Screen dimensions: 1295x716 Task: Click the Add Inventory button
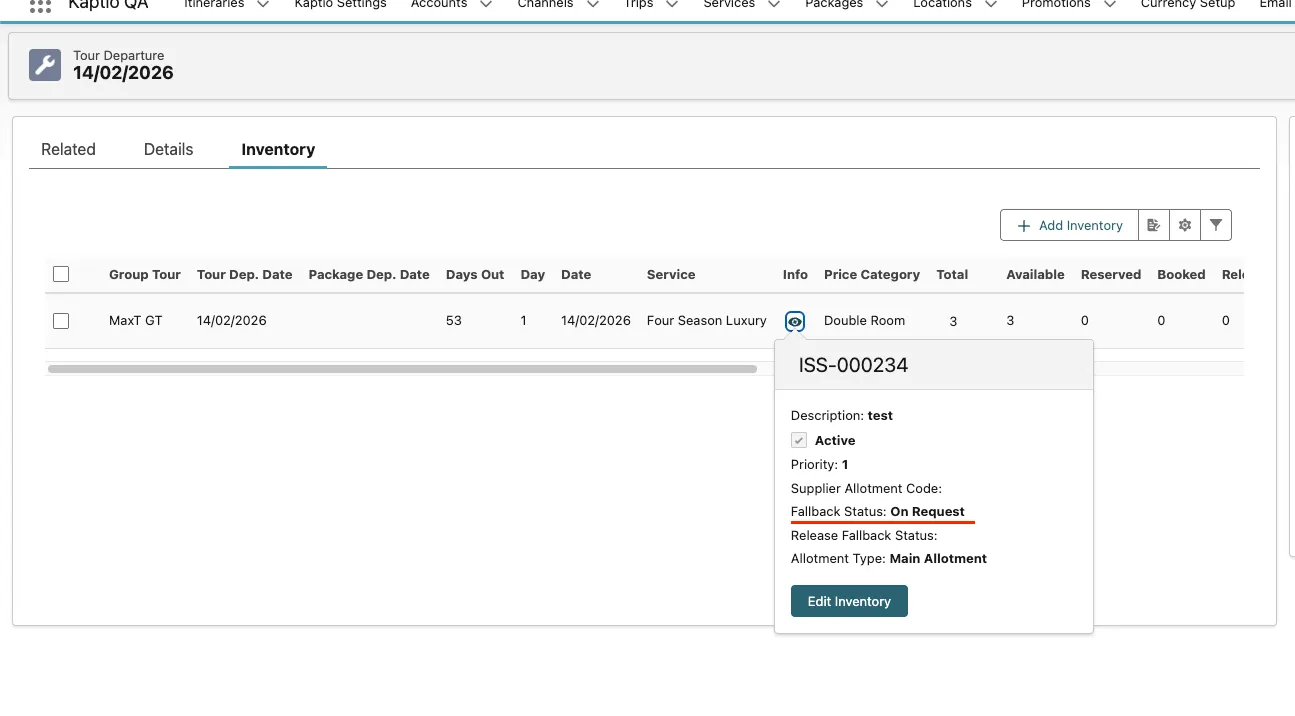point(1069,225)
